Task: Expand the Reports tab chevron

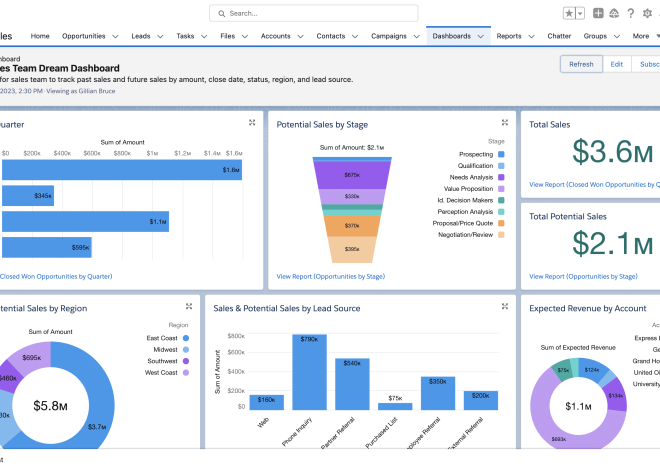Action: pyautogui.click(x=532, y=37)
